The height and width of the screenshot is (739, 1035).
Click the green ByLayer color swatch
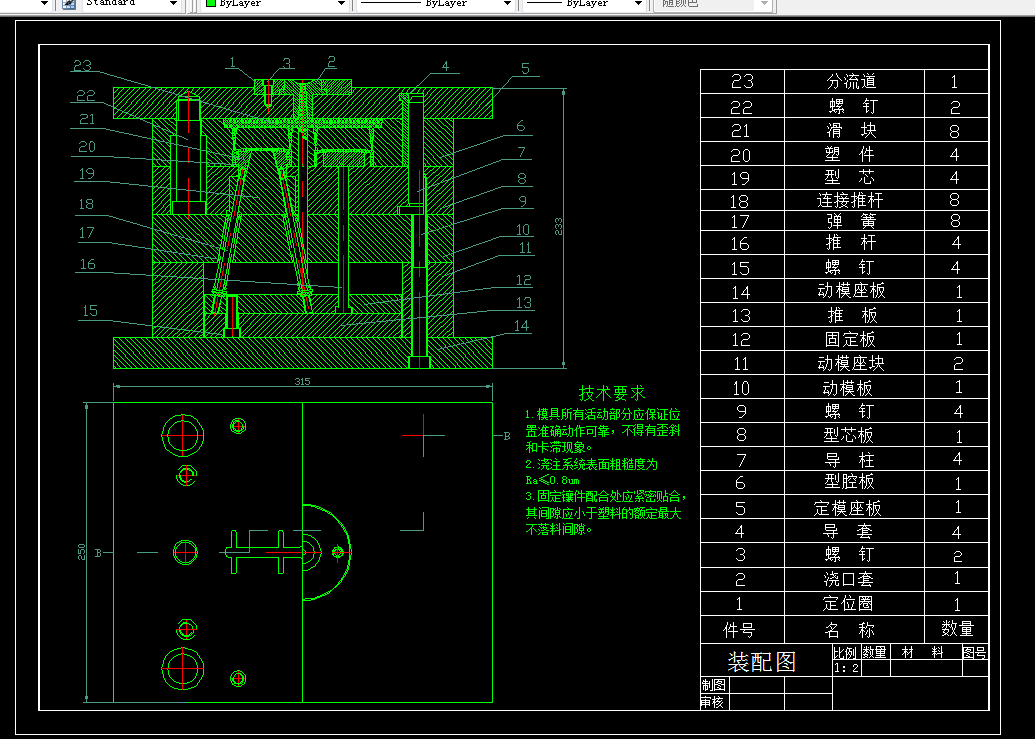[x=211, y=3]
